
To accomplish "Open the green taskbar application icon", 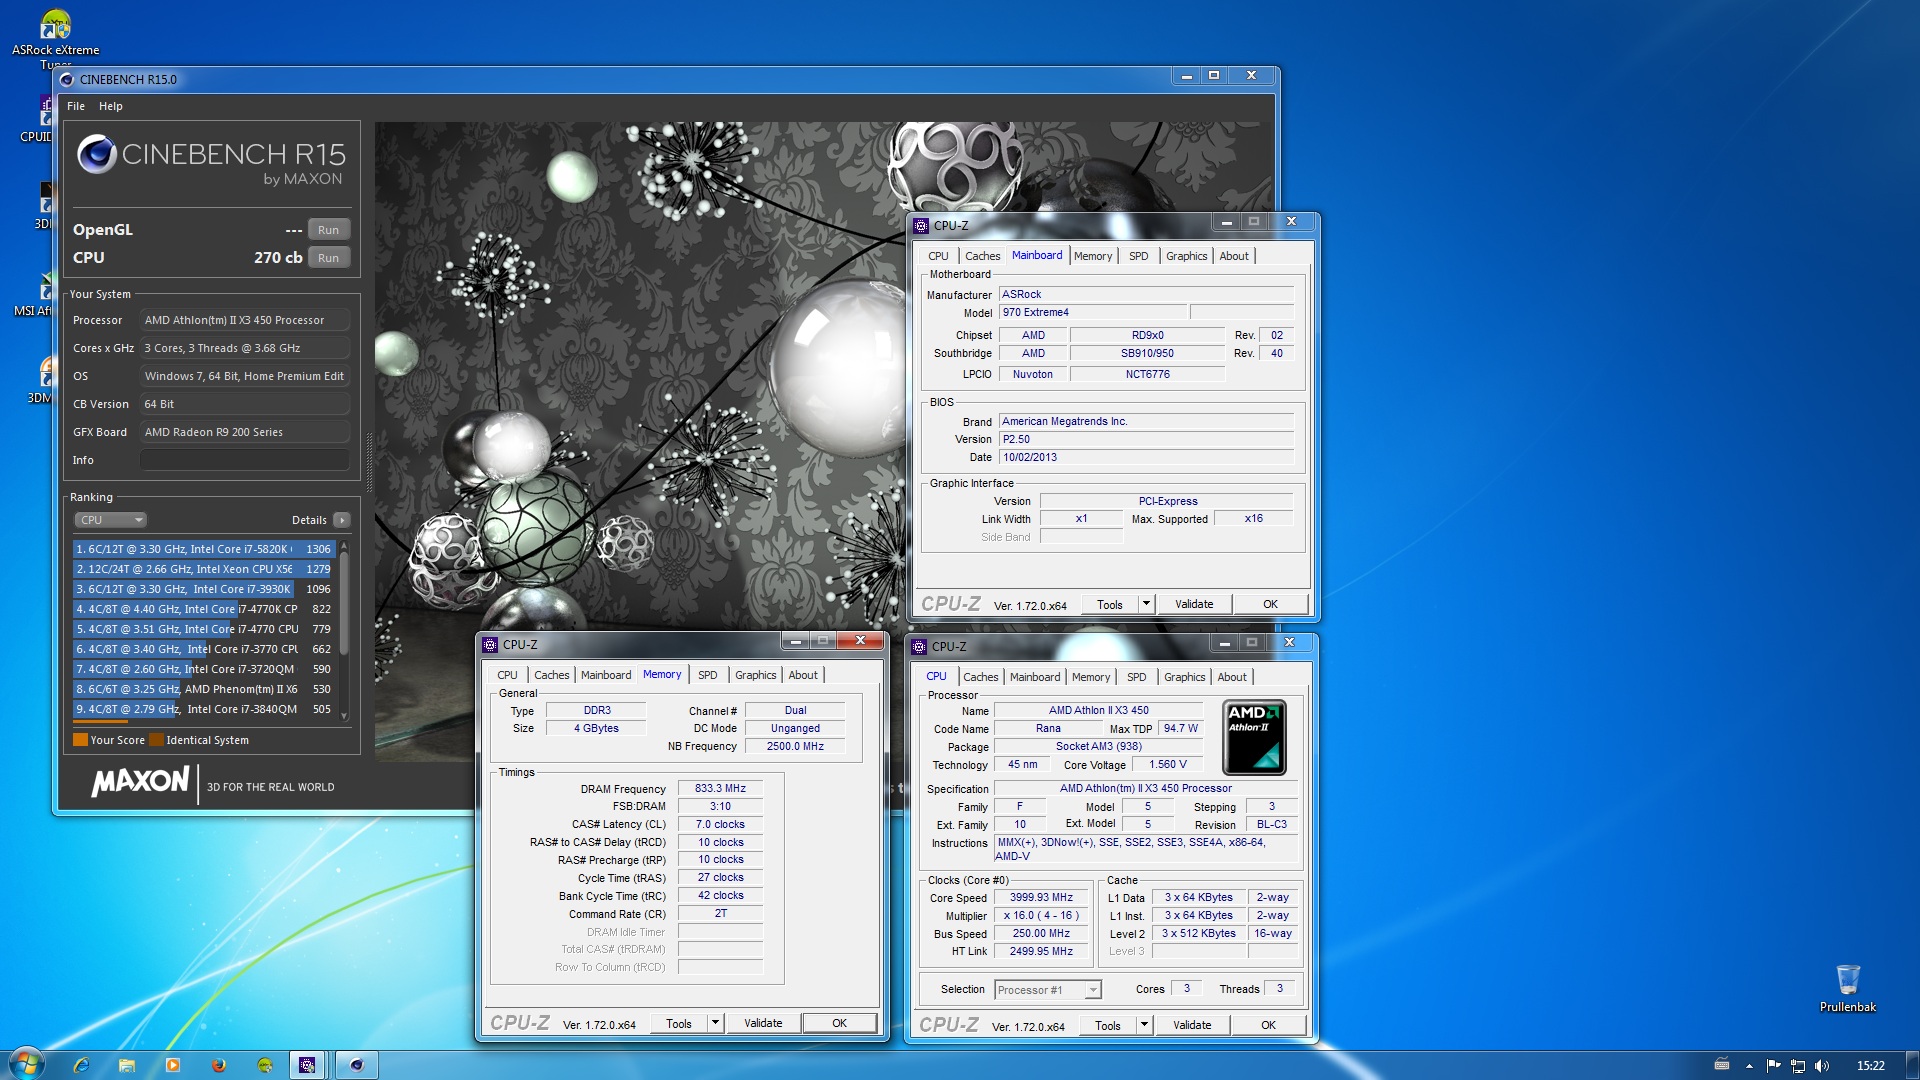I will click(x=265, y=1065).
